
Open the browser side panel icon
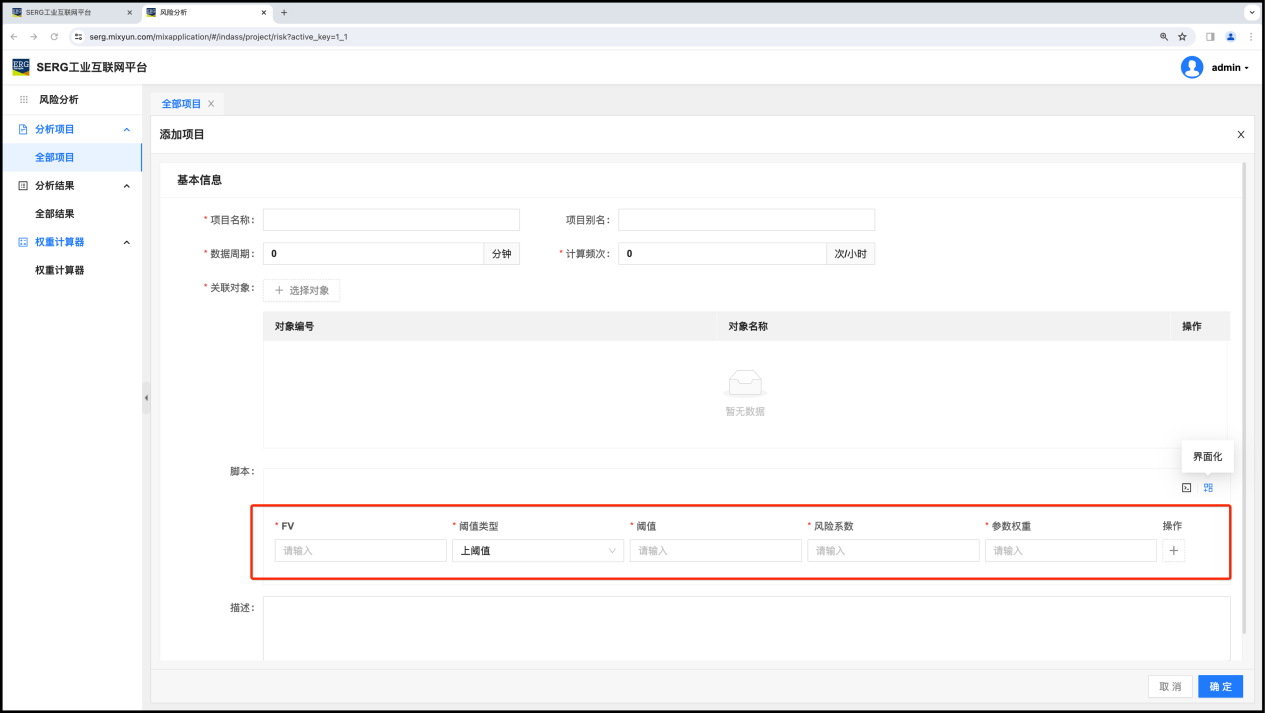(1210, 36)
